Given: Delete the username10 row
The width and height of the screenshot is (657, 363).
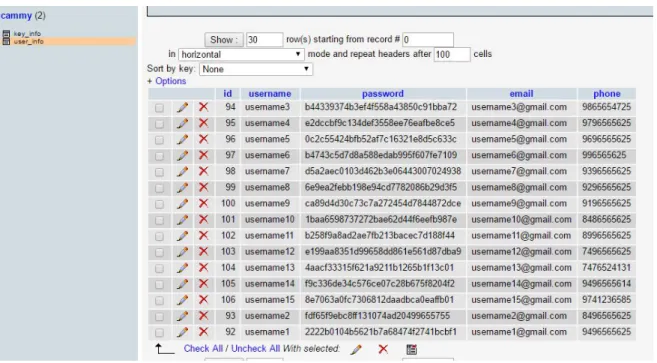Looking at the screenshot, I should (204, 219).
